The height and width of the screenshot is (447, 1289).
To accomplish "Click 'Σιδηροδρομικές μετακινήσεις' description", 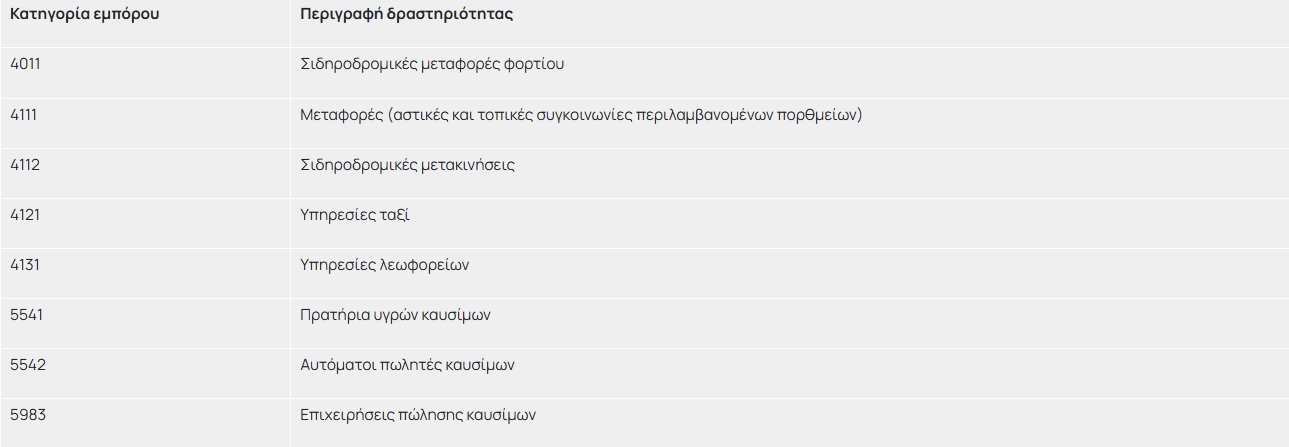I will tap(407, 165).
